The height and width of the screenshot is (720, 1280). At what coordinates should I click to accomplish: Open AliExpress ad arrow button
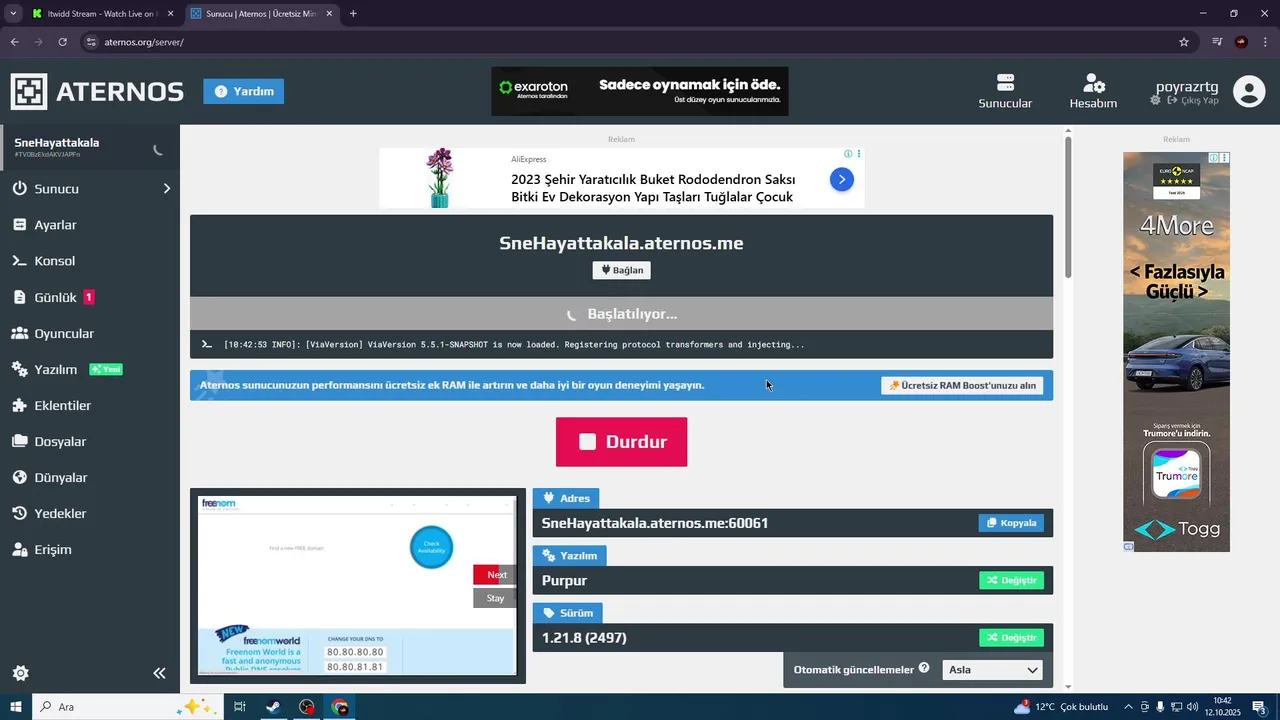click(x=841, y=179)
